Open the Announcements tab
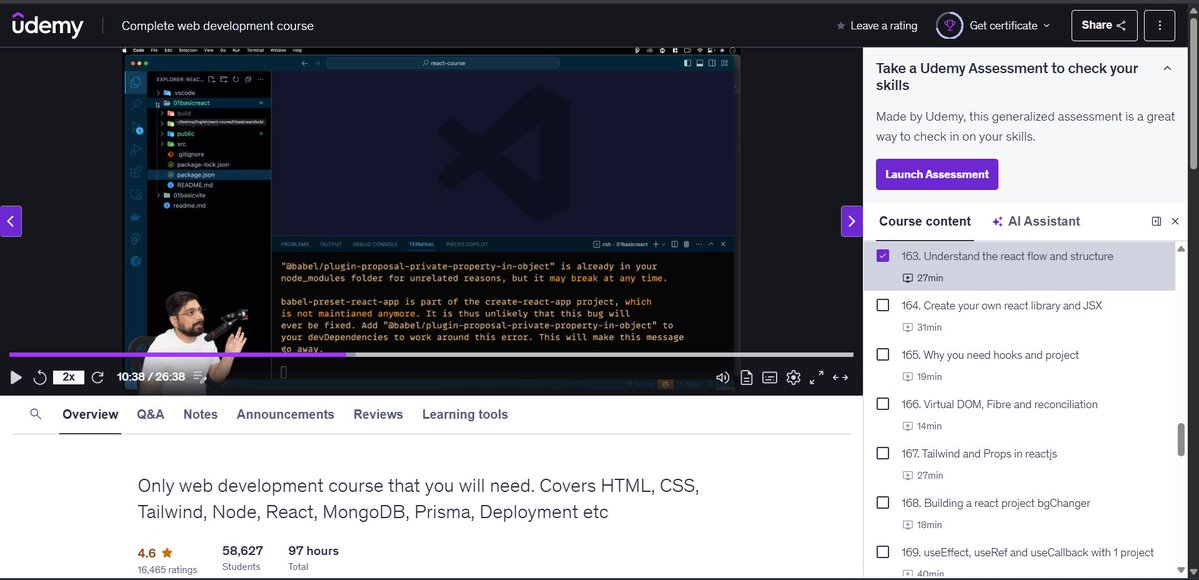Viewport: 1199px width, 580px height. pos(285,414)
